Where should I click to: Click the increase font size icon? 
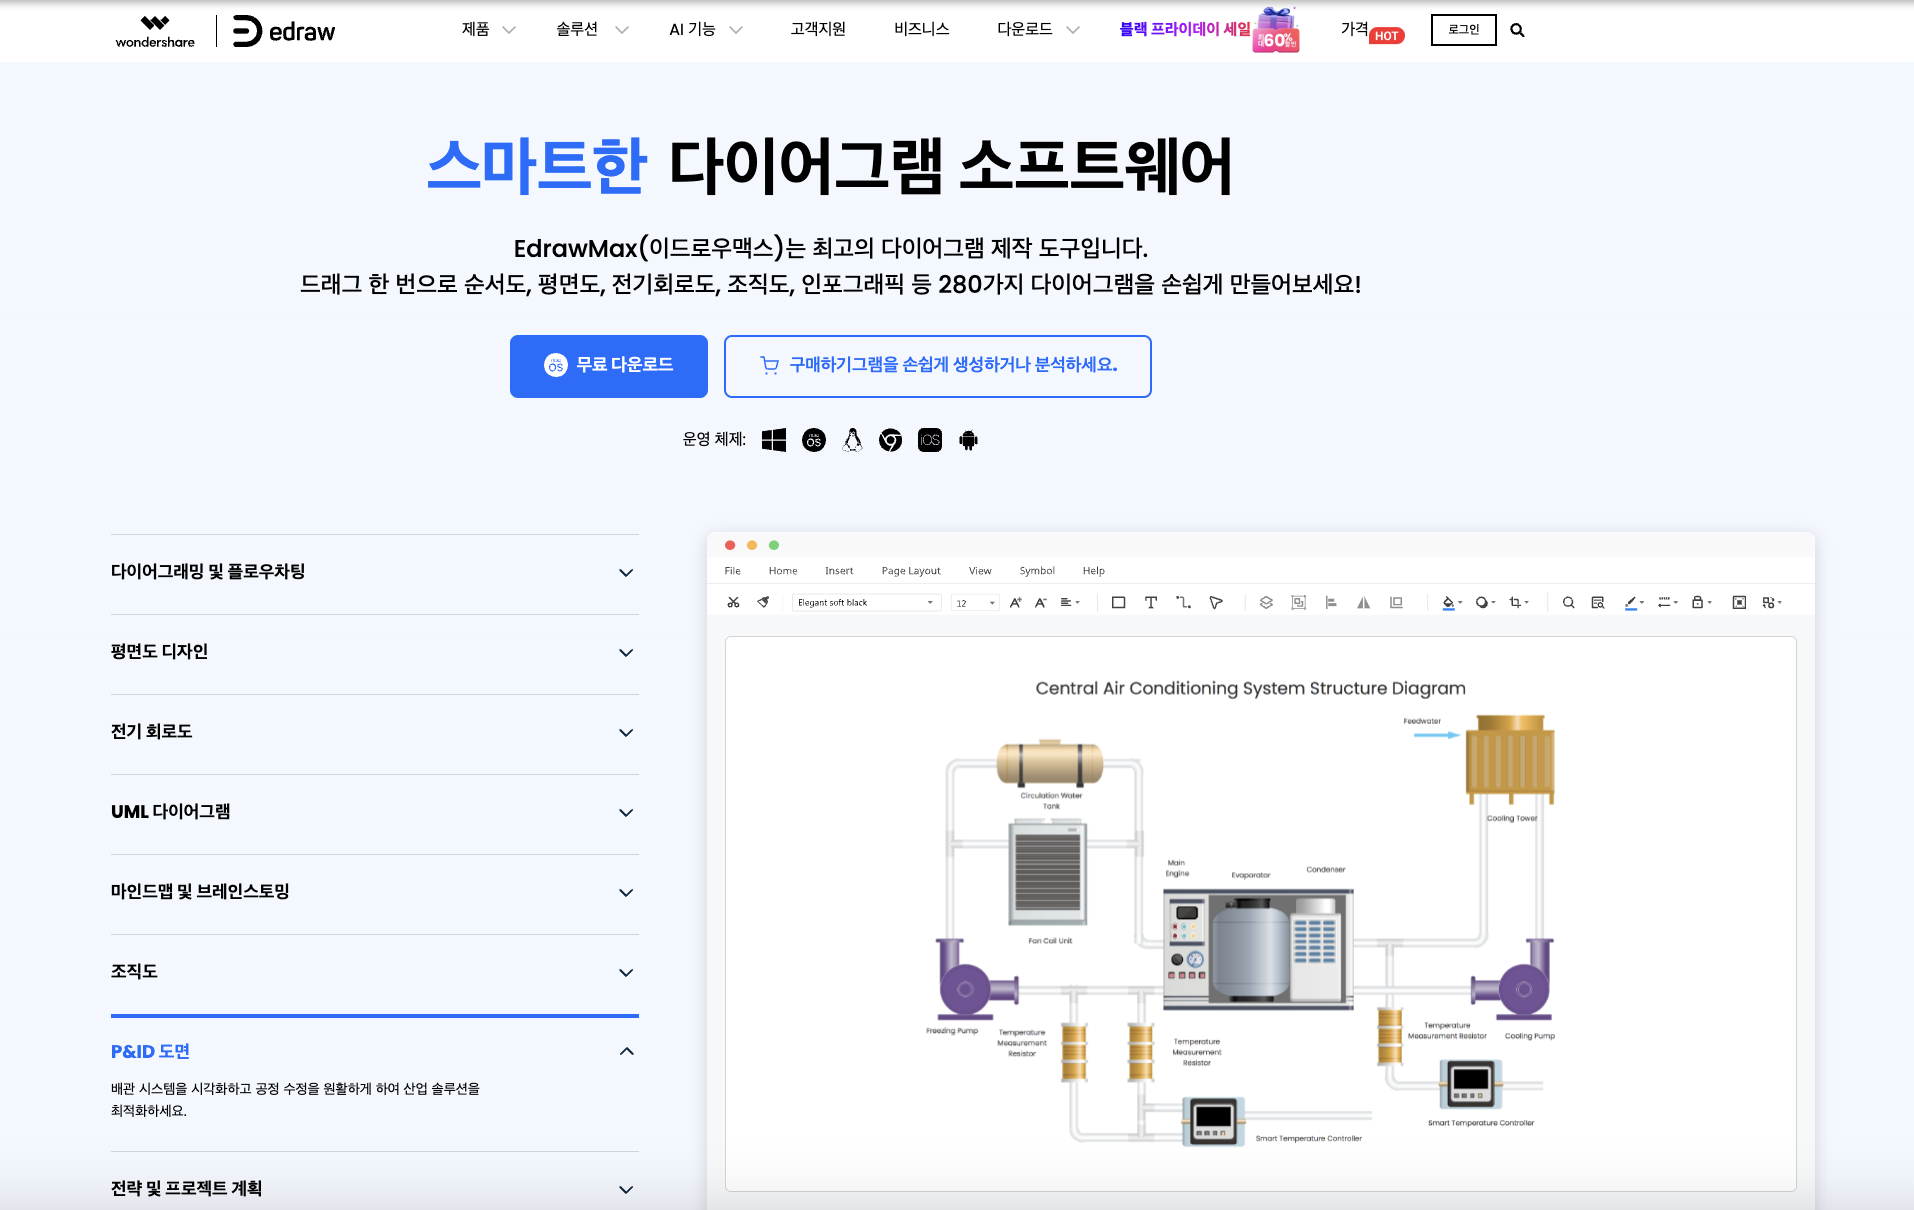pos(1015,602)
